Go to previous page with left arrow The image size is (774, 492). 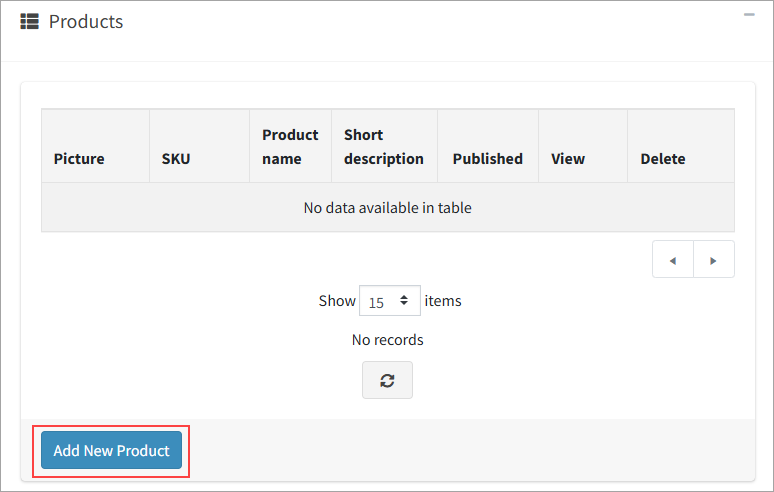click(x=673, y=260)
